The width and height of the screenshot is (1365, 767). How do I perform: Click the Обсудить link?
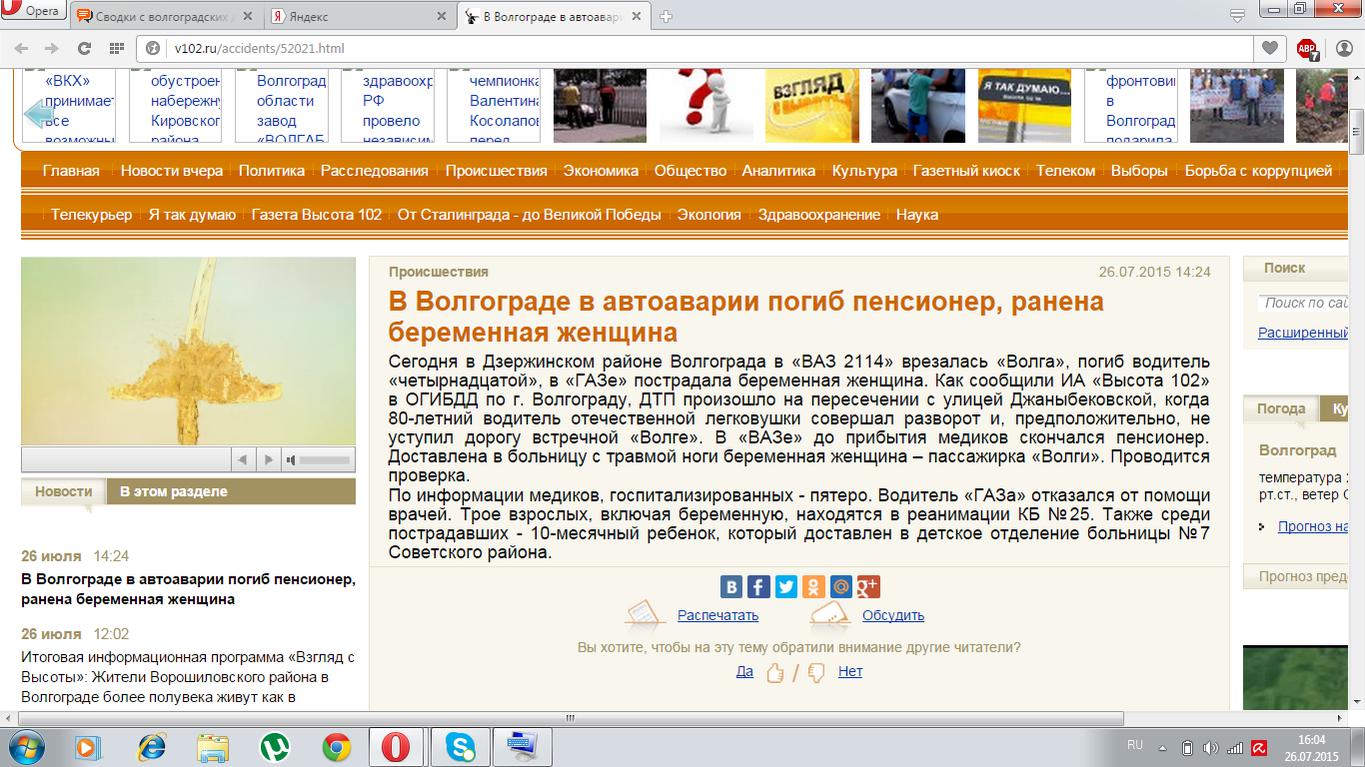pos(893,615)
